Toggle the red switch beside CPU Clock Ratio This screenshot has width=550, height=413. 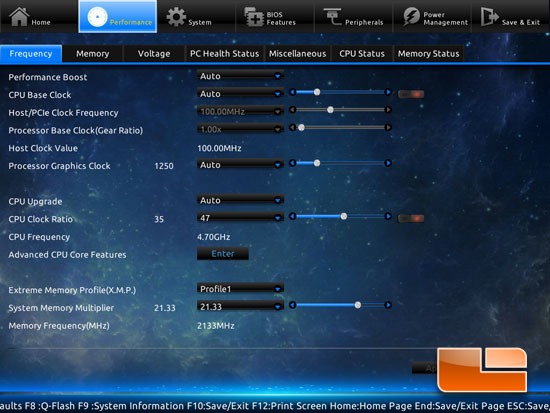pos(411,219)
